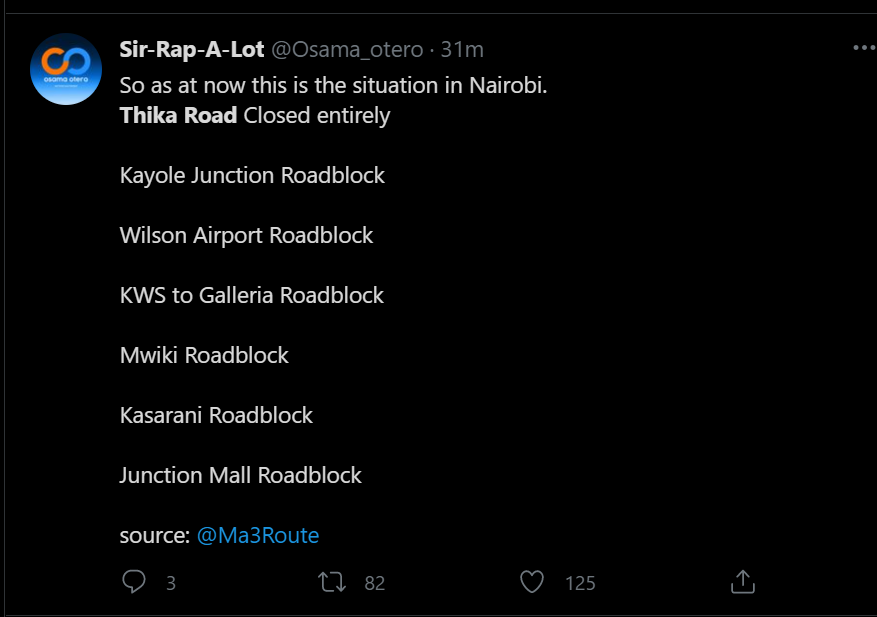Select the Junction Mall Roadblock line
Viewport: 877px width, 617px height.
tap(241, 475)
